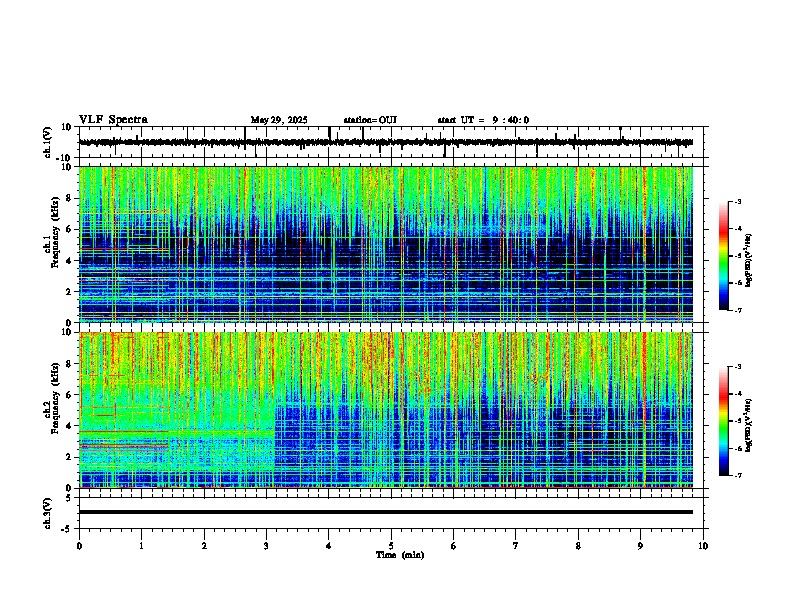Image resolution: width=792 pixels, height=612 pixels.
Task: Click the "ch.1(V)" axis label
Action: coord(48,142)
